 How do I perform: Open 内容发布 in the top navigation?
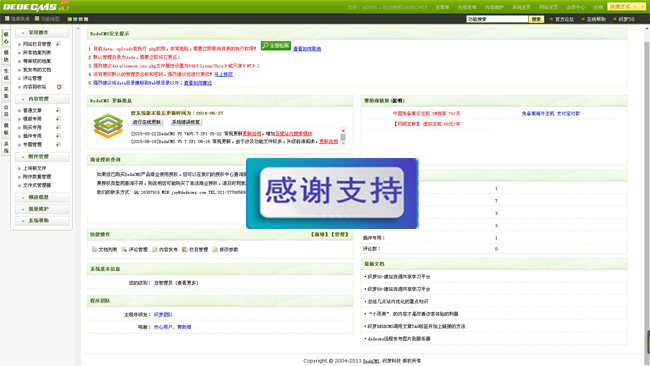click(x=467, y=7)
